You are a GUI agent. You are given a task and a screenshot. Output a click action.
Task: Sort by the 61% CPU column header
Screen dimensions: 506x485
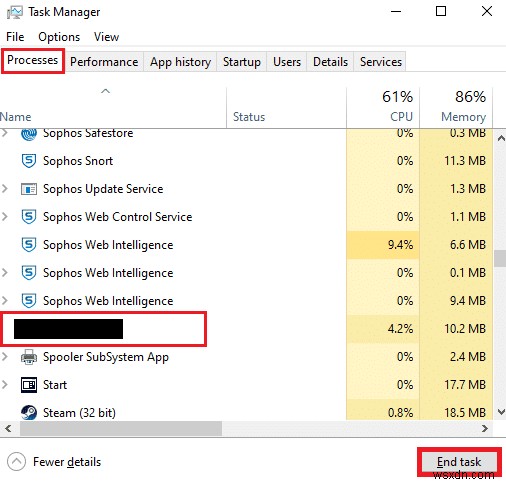click(x=383, y=108)
